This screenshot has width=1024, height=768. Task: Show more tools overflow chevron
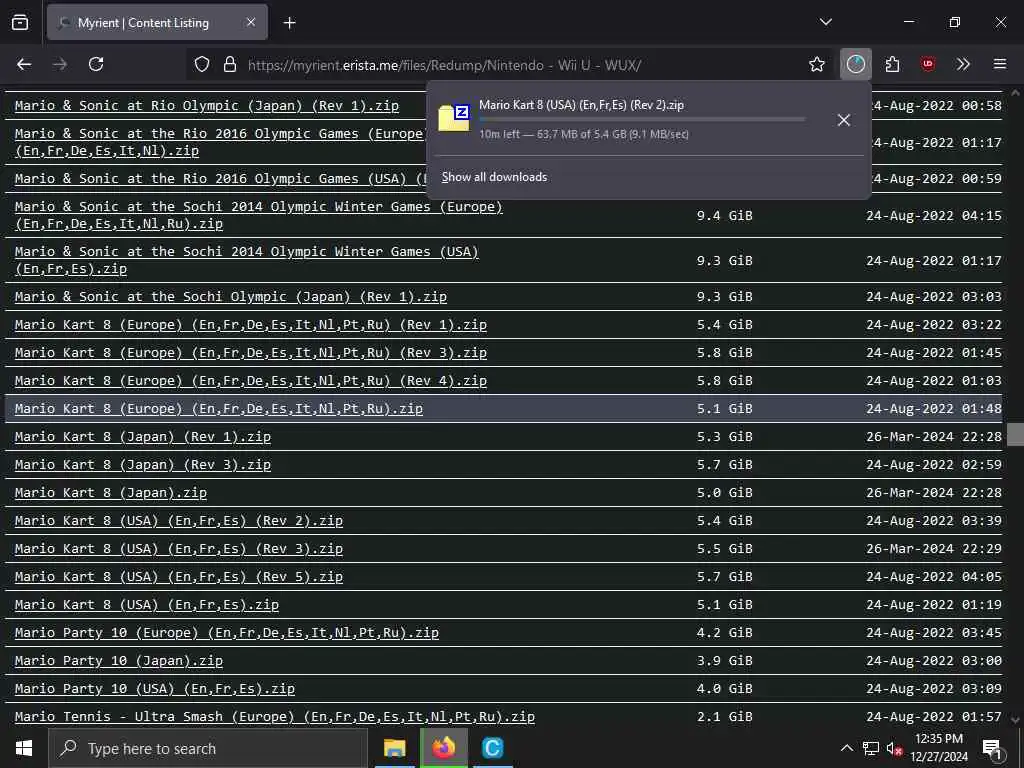(x=963, y=64)
